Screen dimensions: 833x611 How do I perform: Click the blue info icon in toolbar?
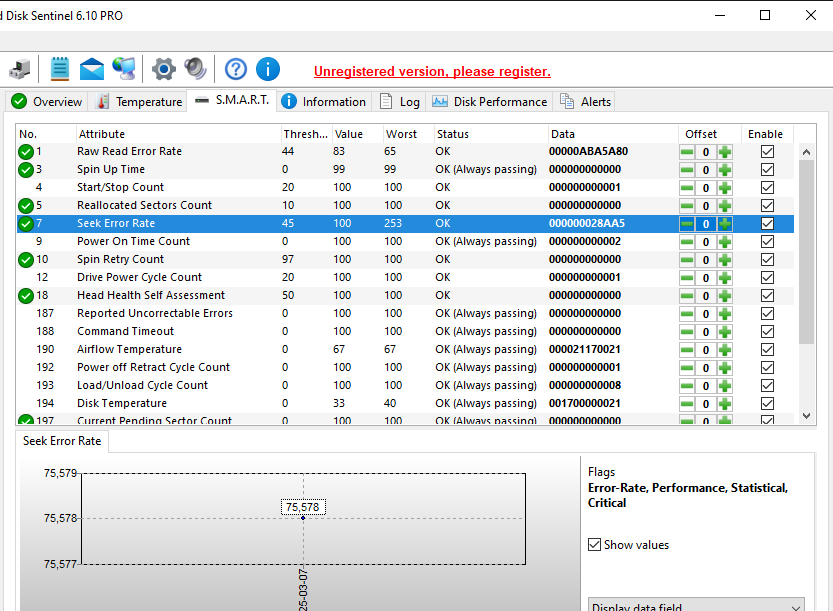(268, 69)
